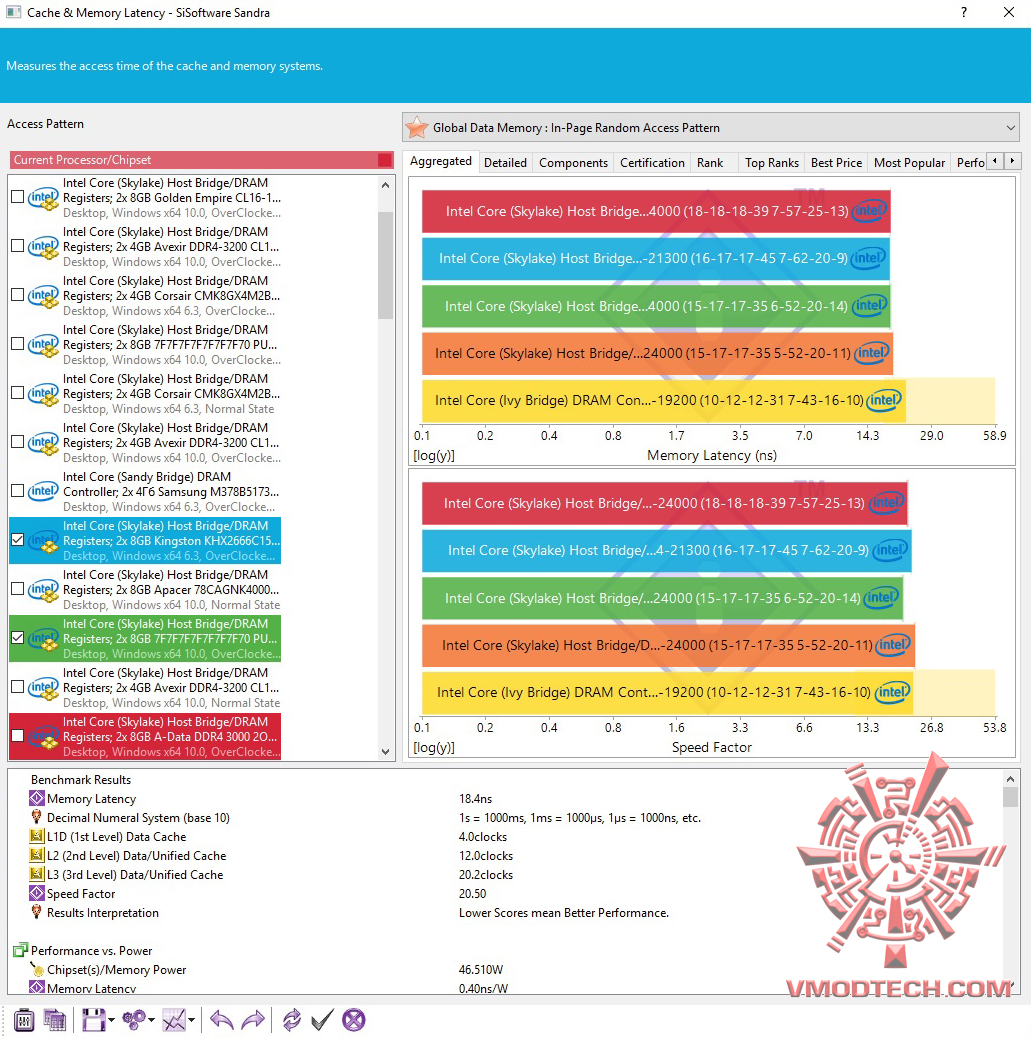
Task: Switch to the Aggregated tab
Action: pyautogui.click(x=441, y=162)
